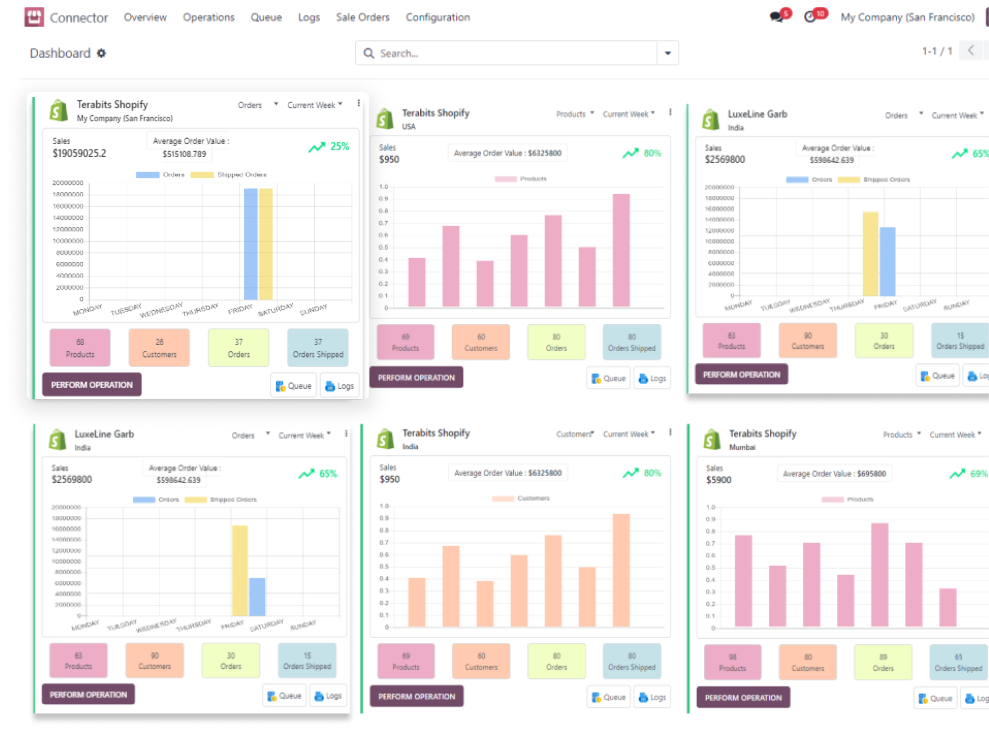Open the My Company (San Francisco) company switcher
This screenshot has width=989, height=734.
click(907, 17)
